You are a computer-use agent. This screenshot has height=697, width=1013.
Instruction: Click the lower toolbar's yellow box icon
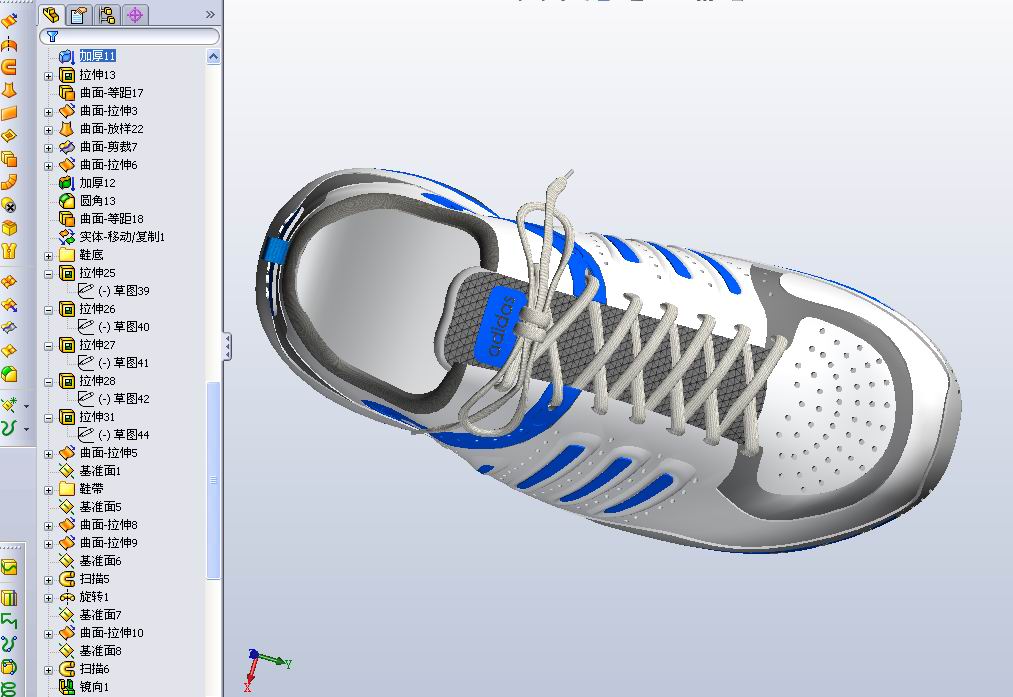[x=9, y=598]
